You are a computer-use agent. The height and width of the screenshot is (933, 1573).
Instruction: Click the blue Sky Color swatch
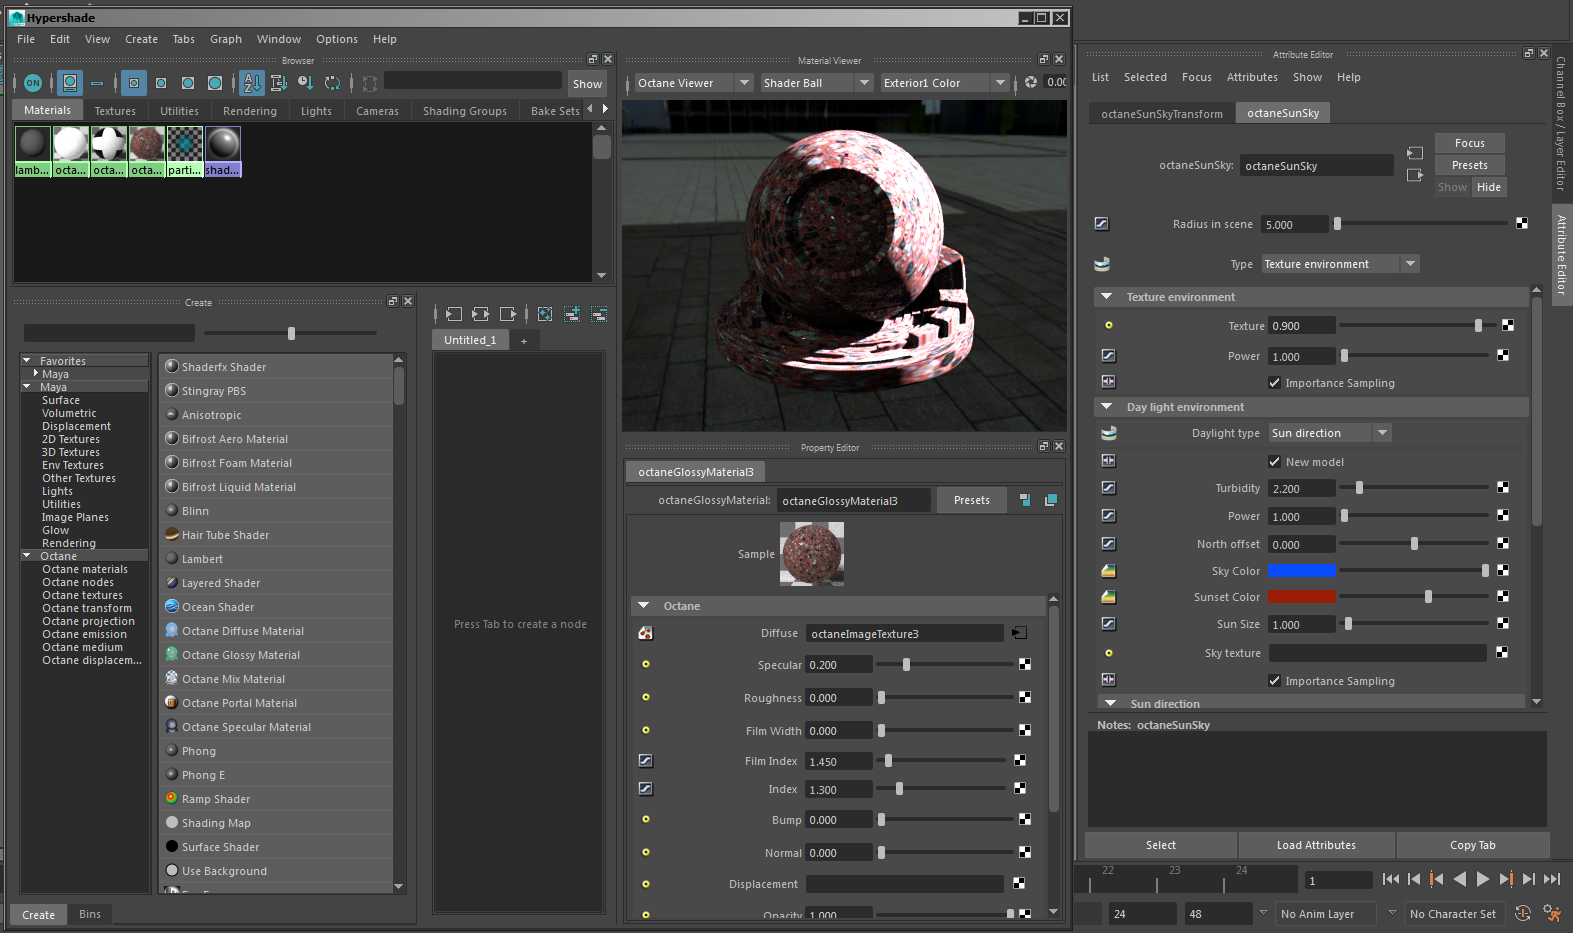(1301, 571)
